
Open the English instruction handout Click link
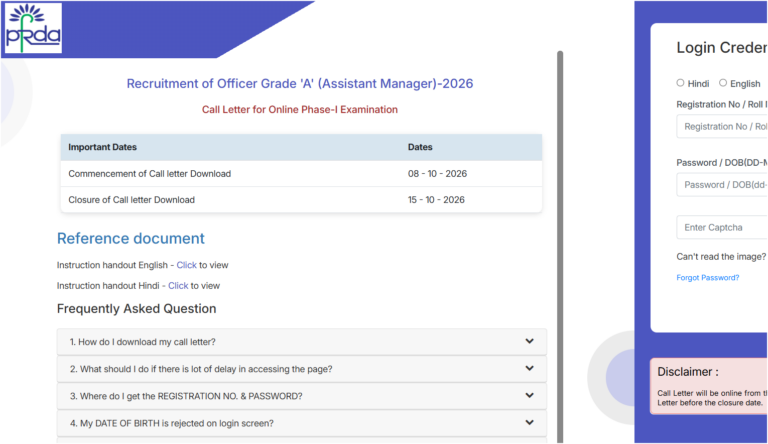[187, 265]
